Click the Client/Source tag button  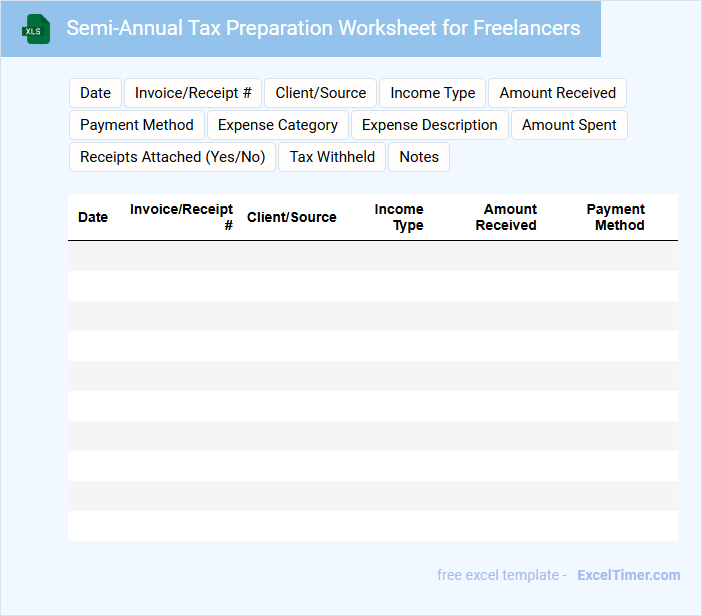321,93
